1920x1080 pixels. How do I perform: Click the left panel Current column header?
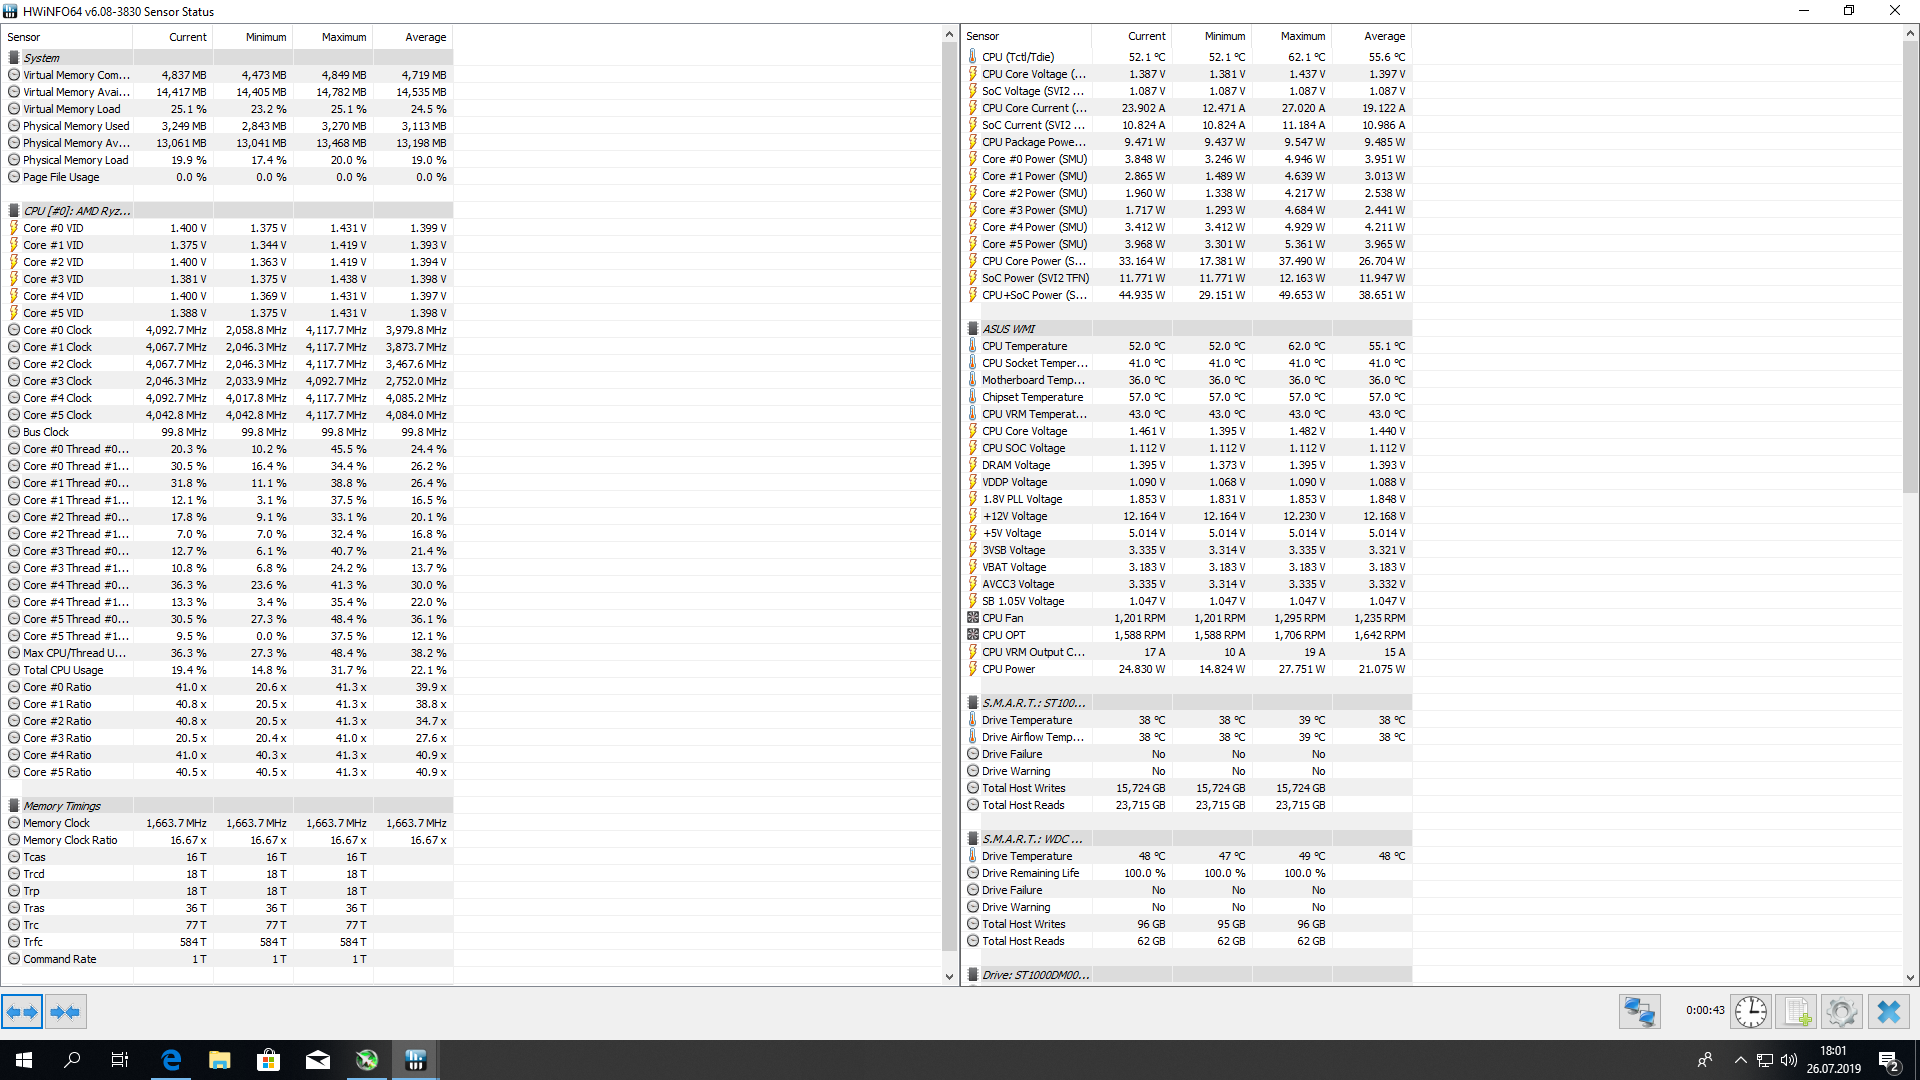187,37
